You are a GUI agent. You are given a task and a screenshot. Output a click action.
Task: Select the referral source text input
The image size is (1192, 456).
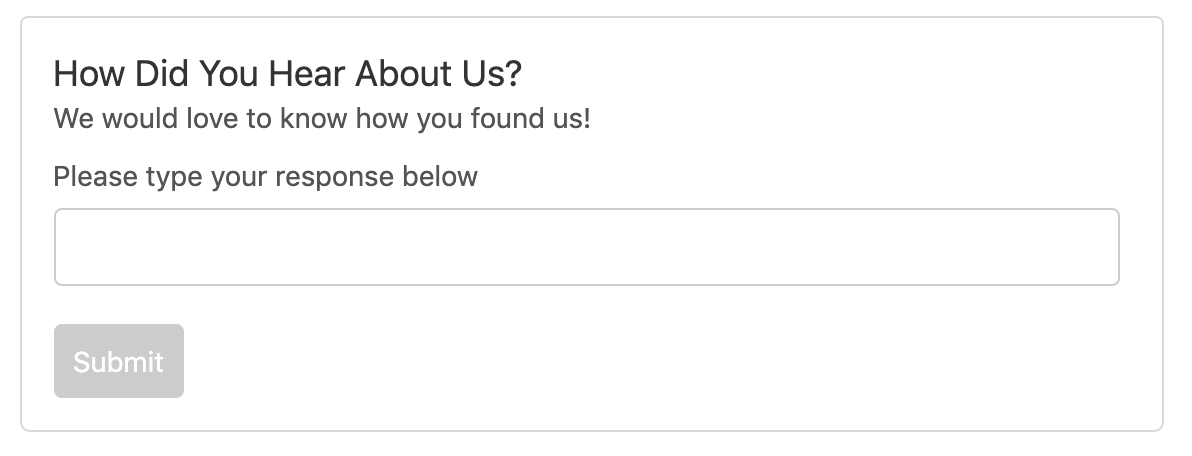[x=586, y=247]
